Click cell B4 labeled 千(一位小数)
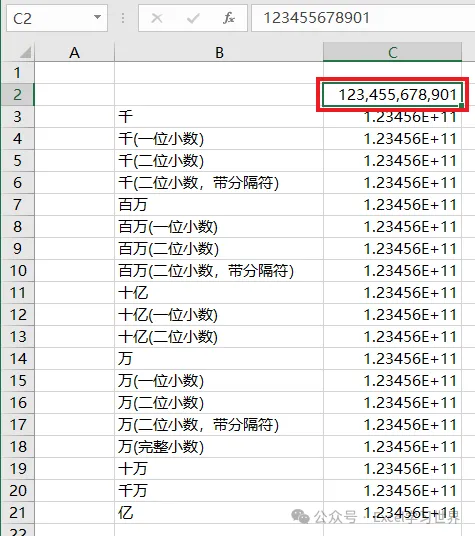The width and height of the screenshot is (475, 536). click(219, 139)
